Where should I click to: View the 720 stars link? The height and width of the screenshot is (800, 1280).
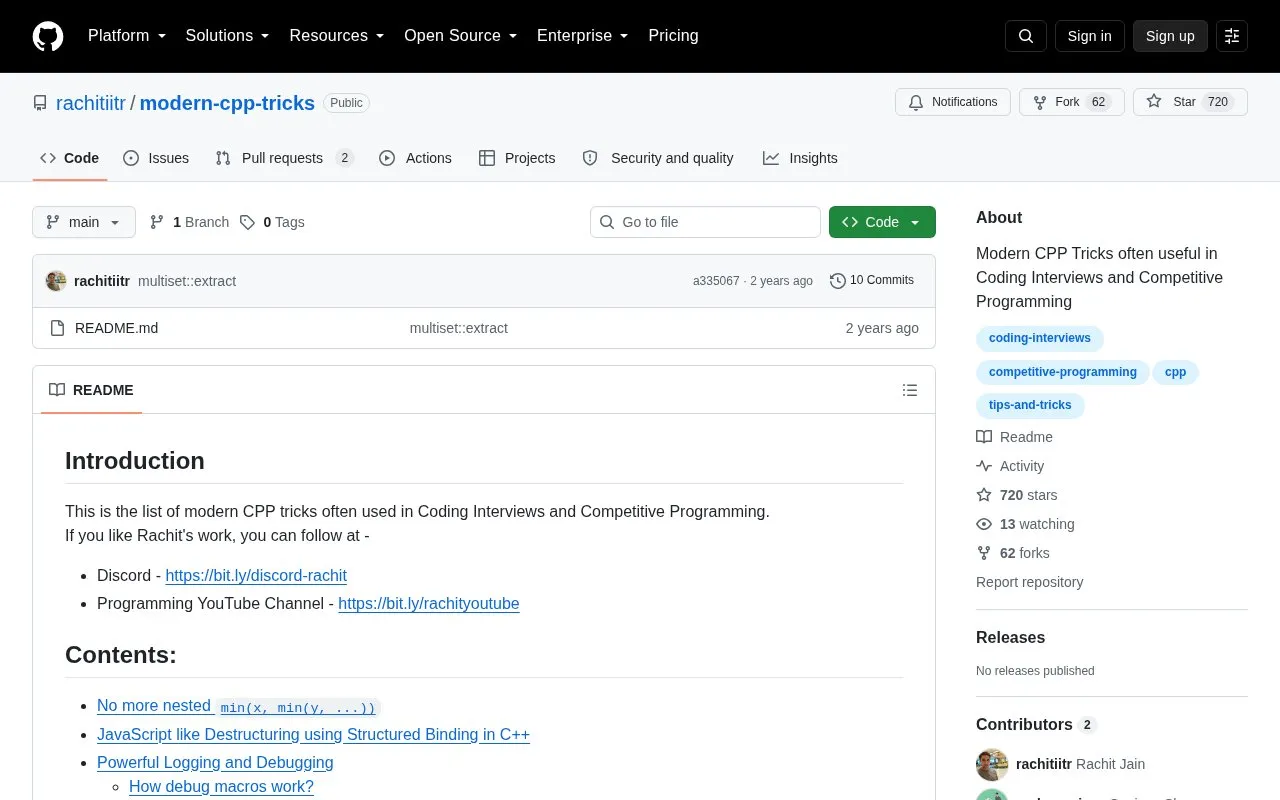1017,495
